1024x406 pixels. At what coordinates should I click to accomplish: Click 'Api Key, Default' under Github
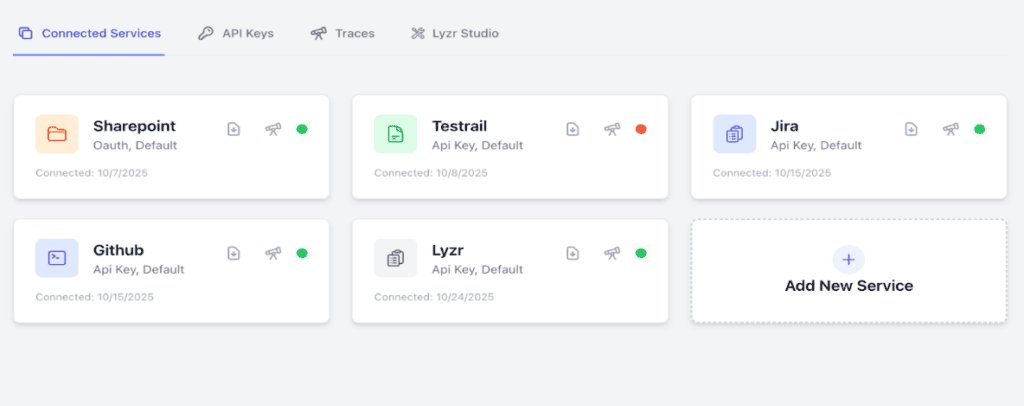(x=138, y=269)
